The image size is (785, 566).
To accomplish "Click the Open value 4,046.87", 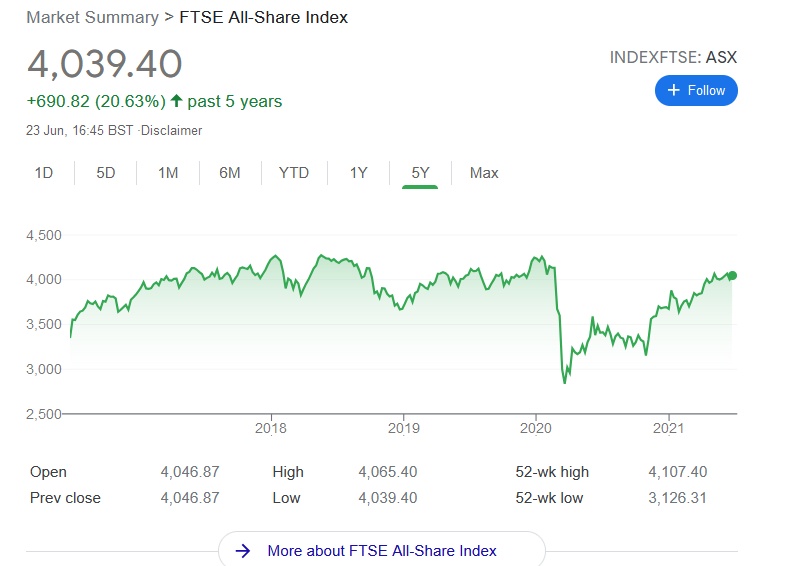I will (x=190, y=472).
